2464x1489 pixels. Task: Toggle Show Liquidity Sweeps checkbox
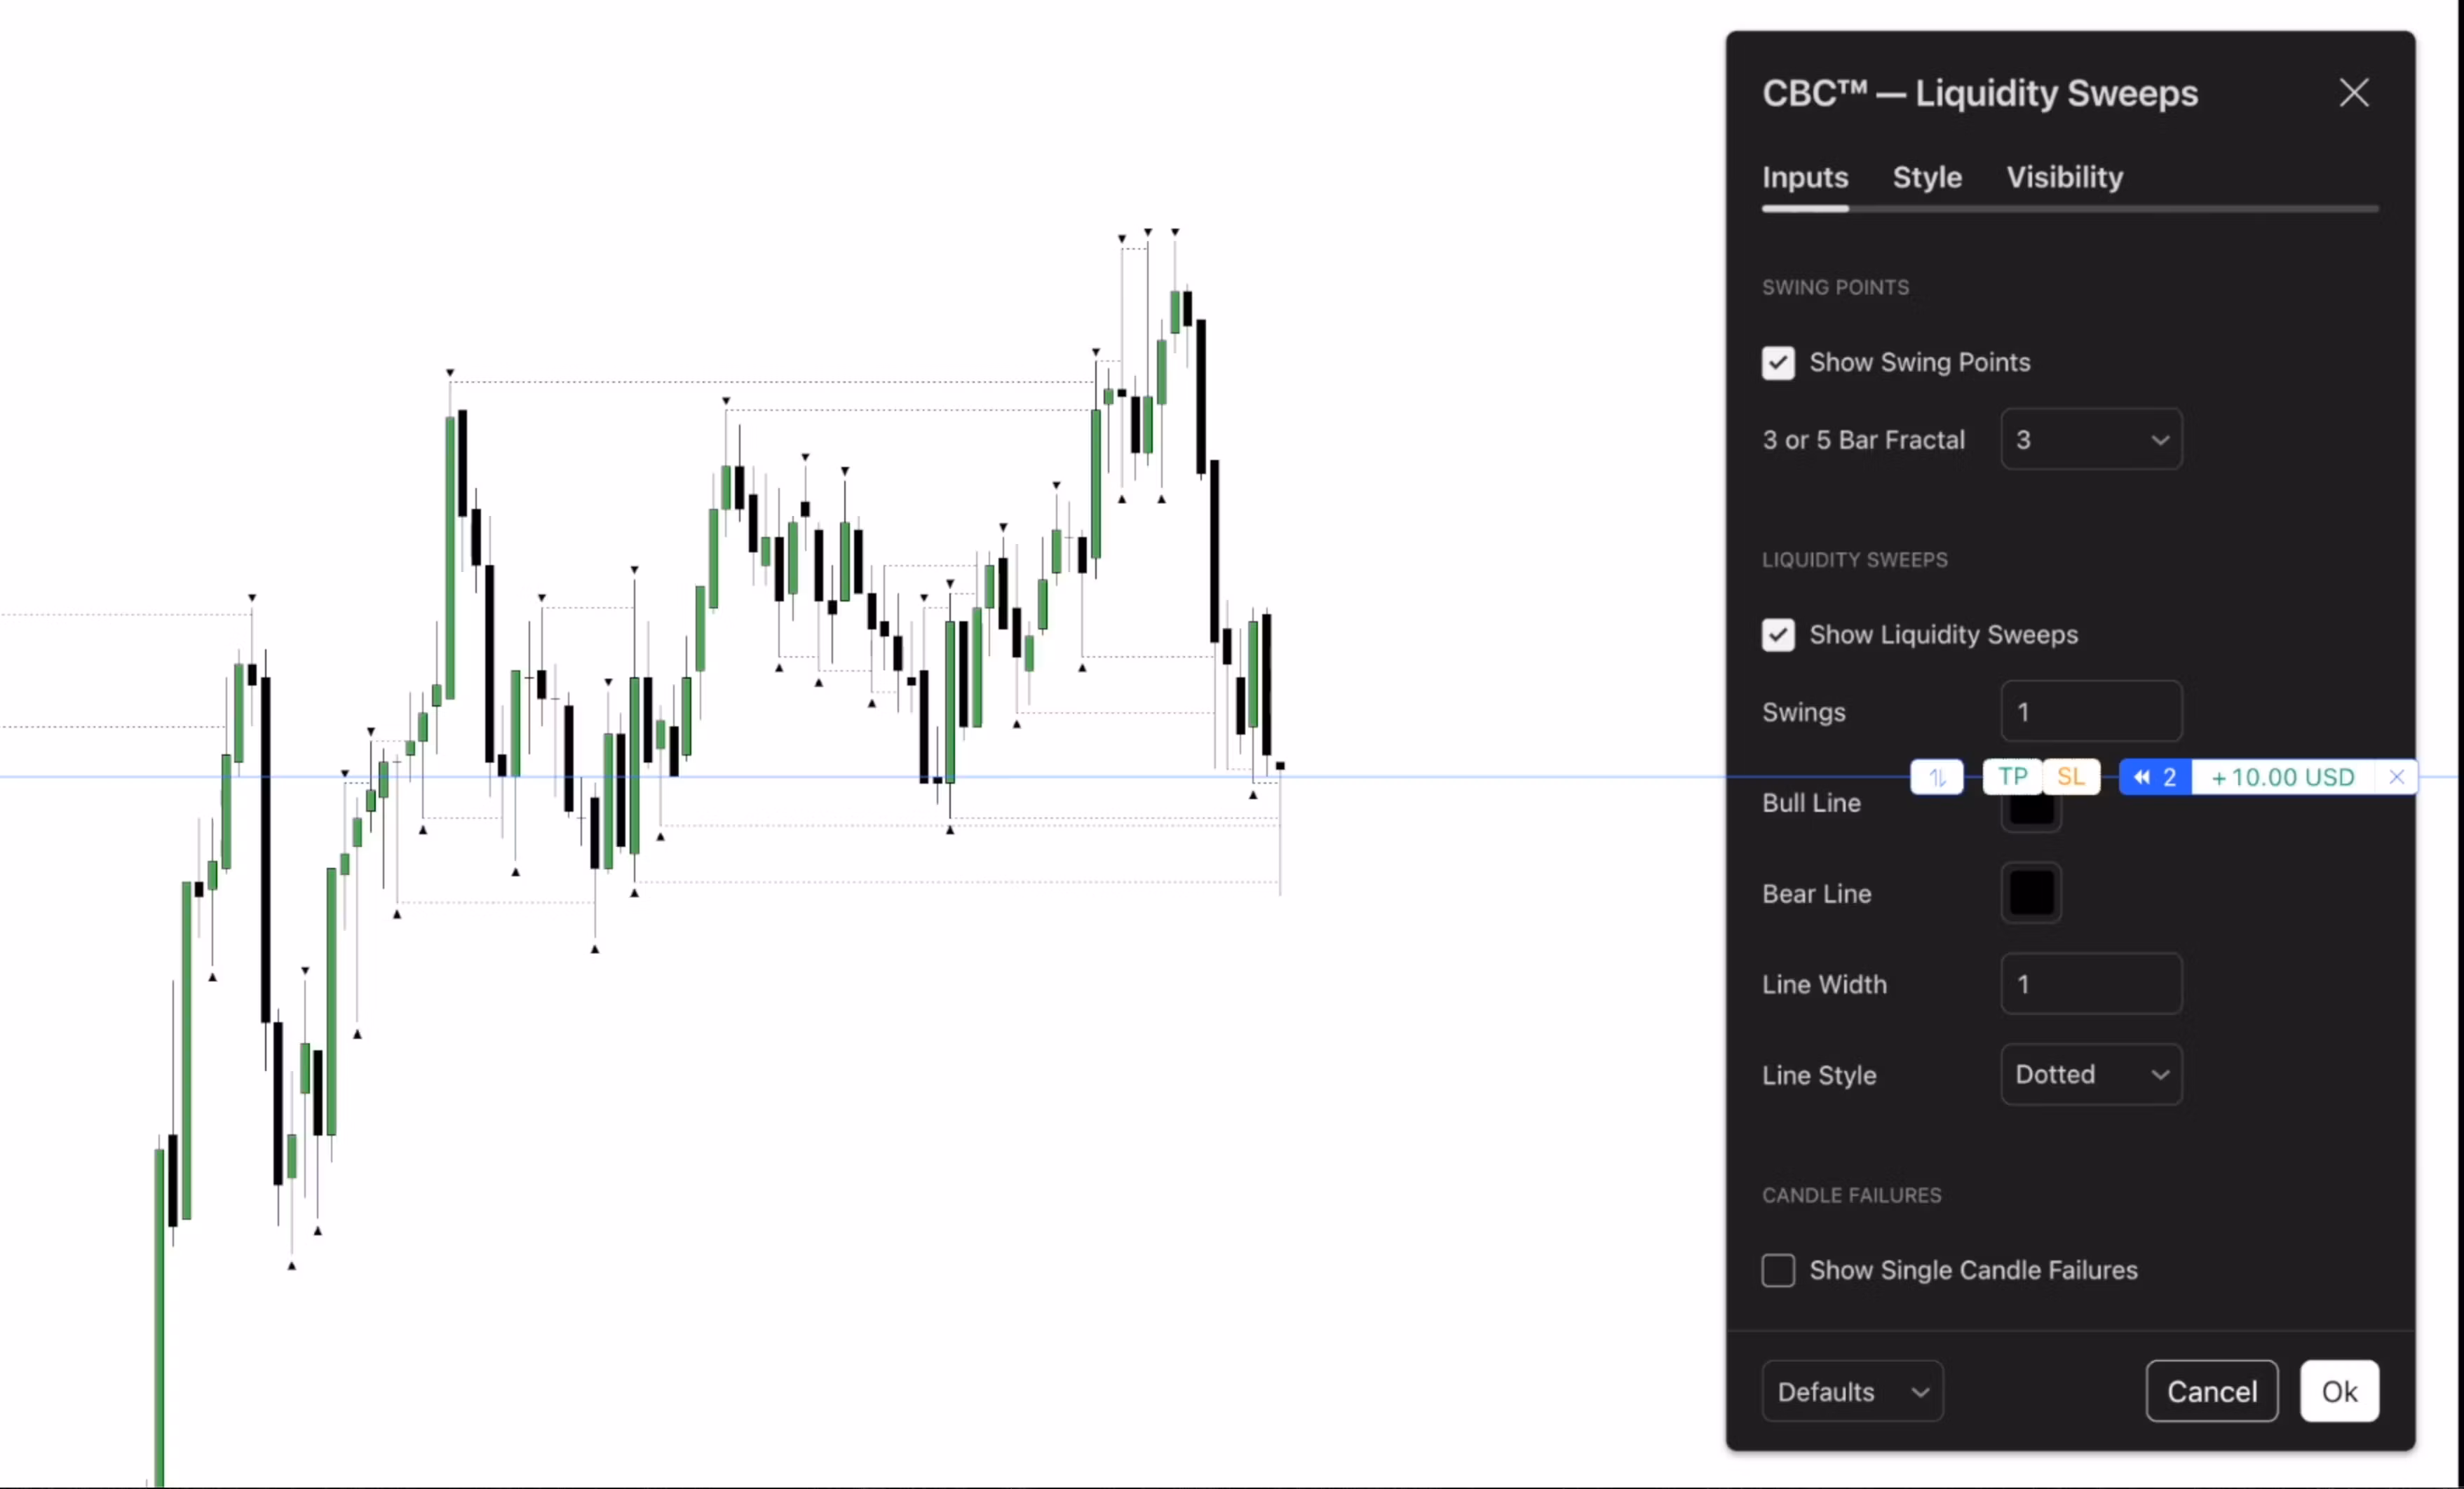[x=1778, y=635]
